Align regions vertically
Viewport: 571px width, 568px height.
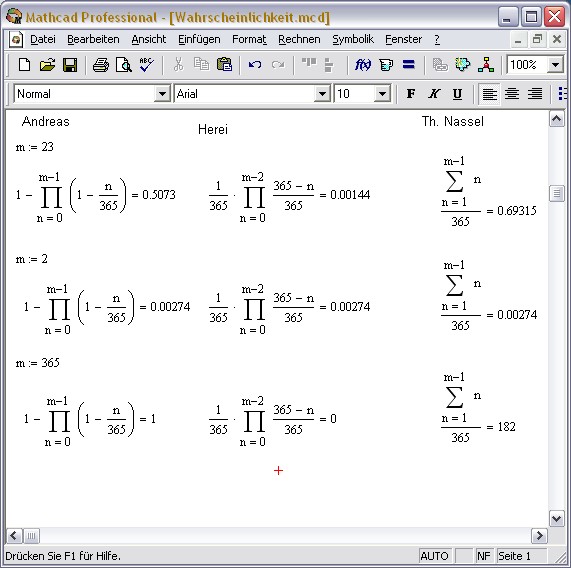coord(329,65)
